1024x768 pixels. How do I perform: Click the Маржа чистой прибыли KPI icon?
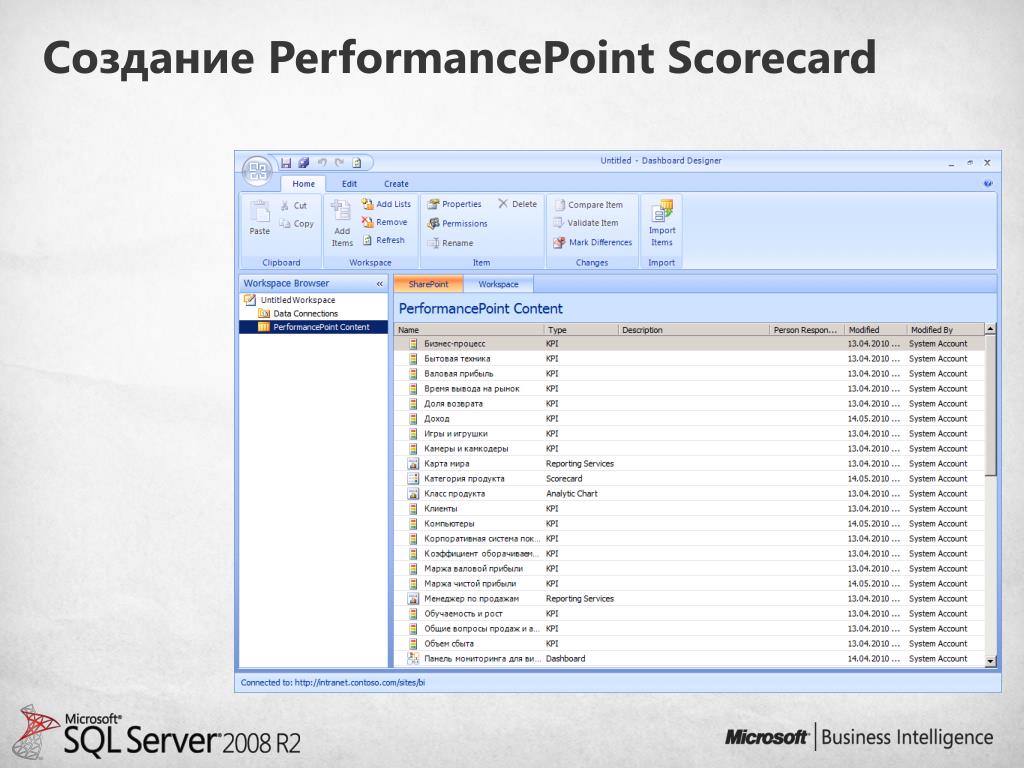413,584
